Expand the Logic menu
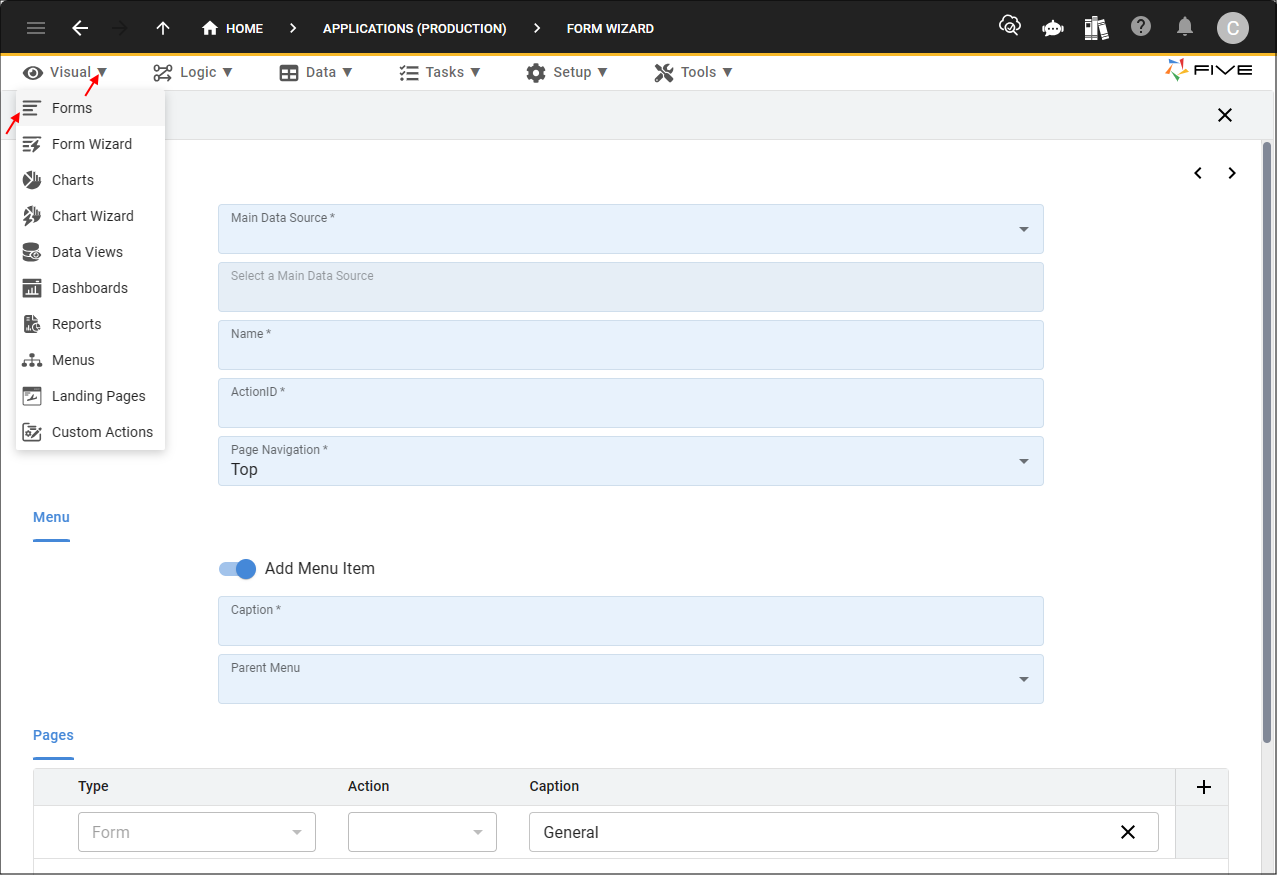The width and height of the screenshot is (1277, 875). (193, 72)
